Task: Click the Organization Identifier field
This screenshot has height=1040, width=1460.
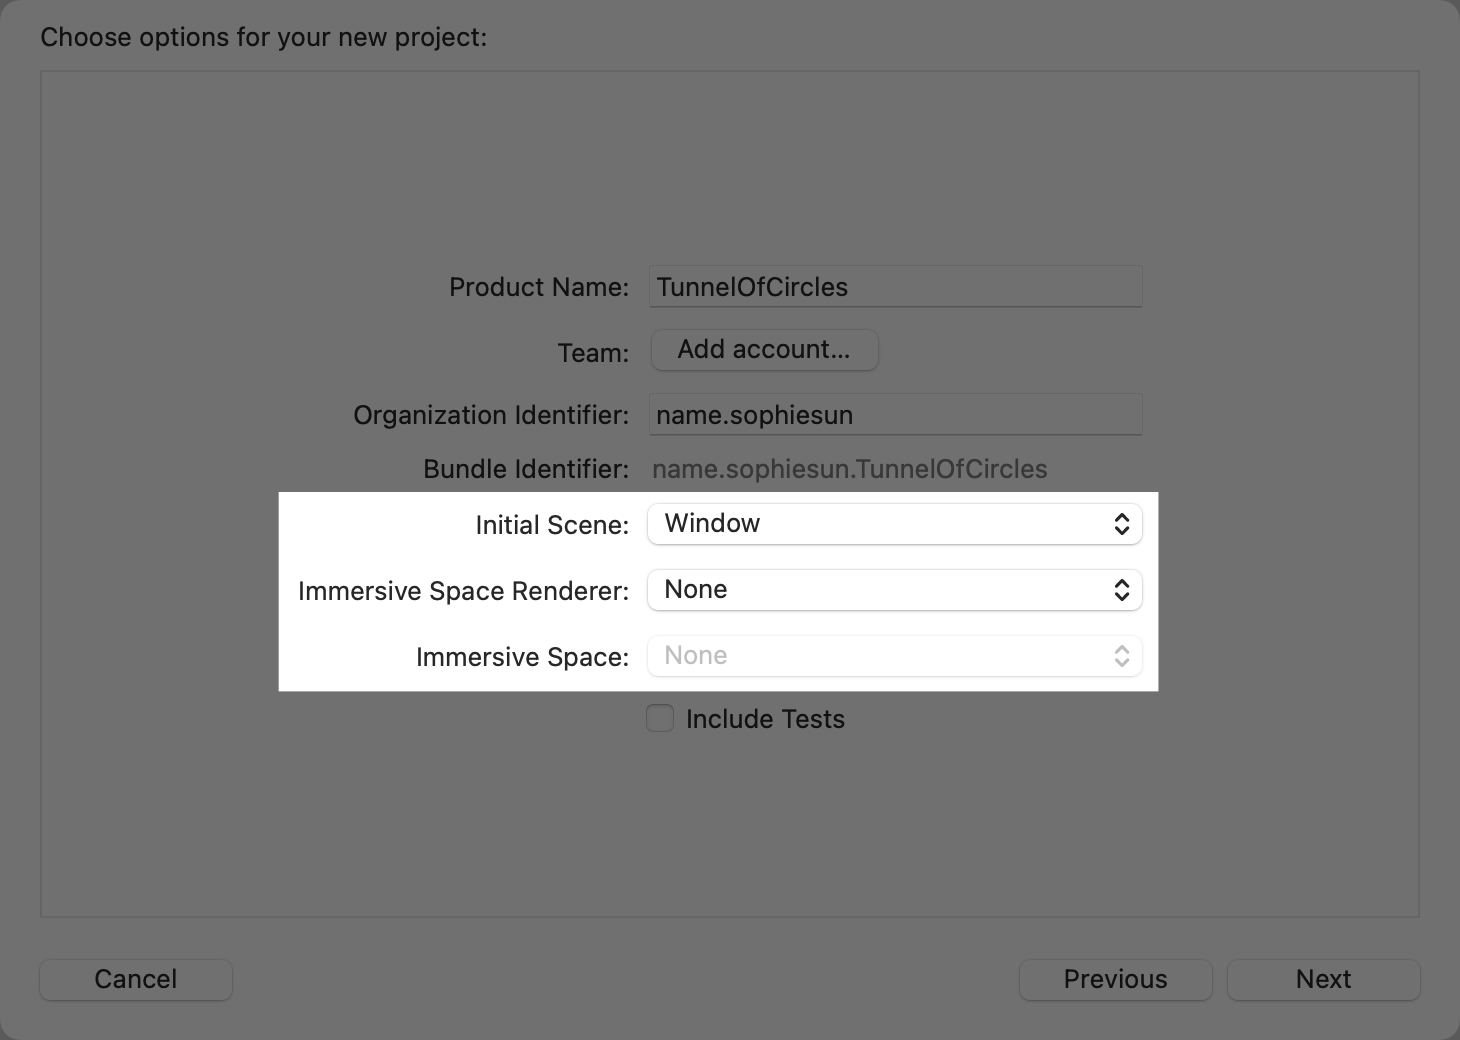Action: pyautogui.click(x=895, y=414)
